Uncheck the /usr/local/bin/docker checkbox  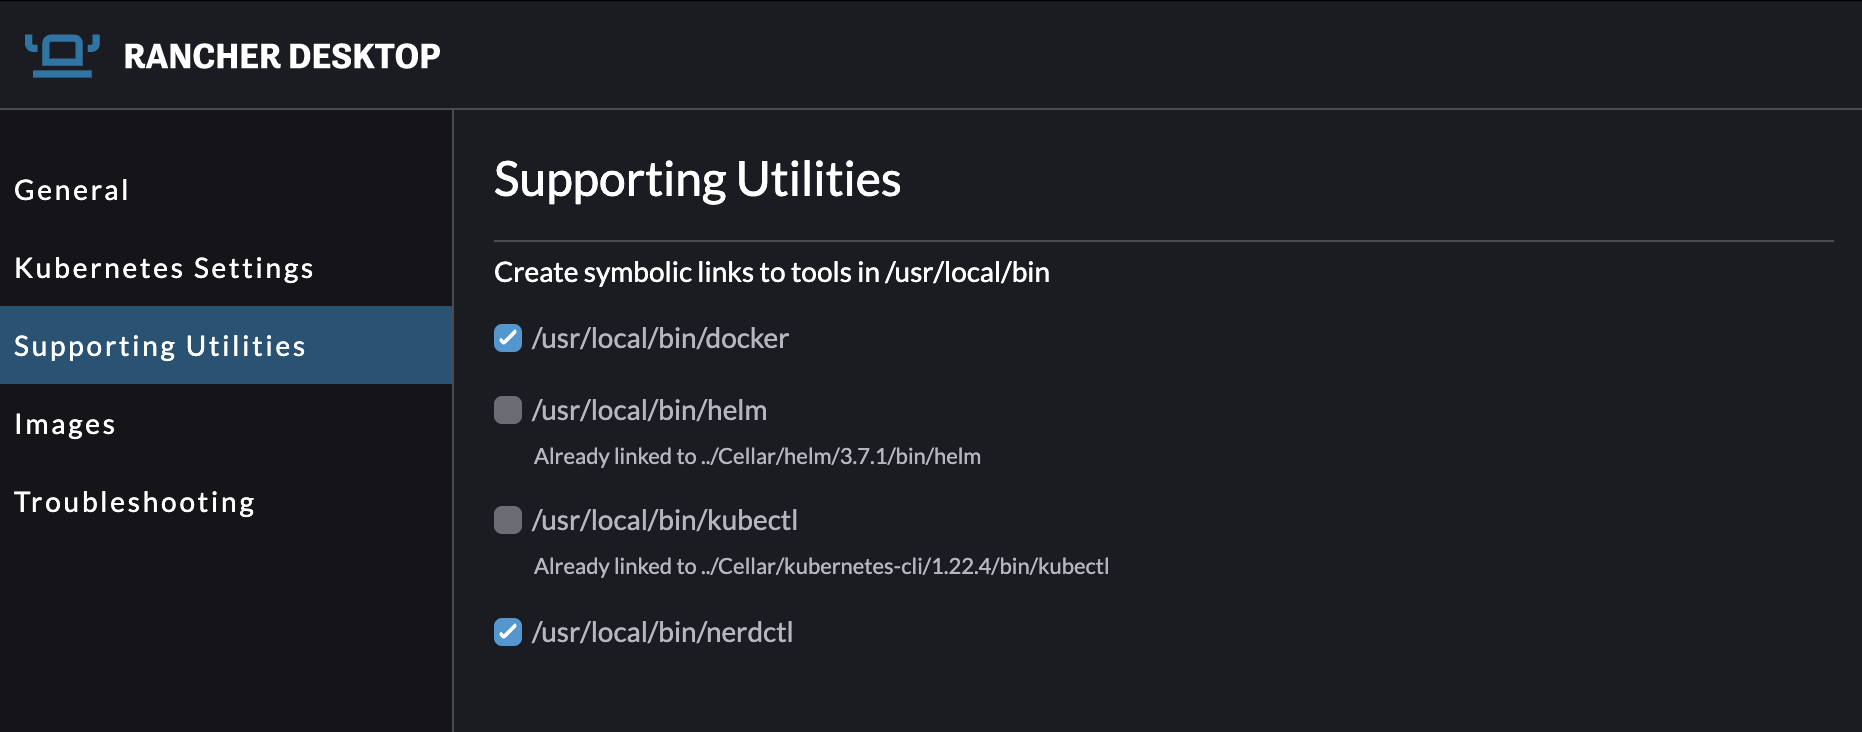pos(508,338)
